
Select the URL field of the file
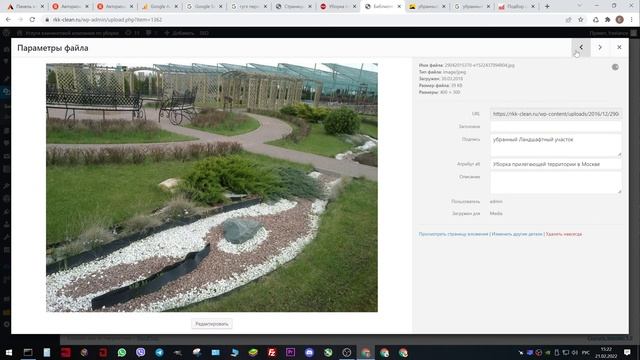pos(556,114)
